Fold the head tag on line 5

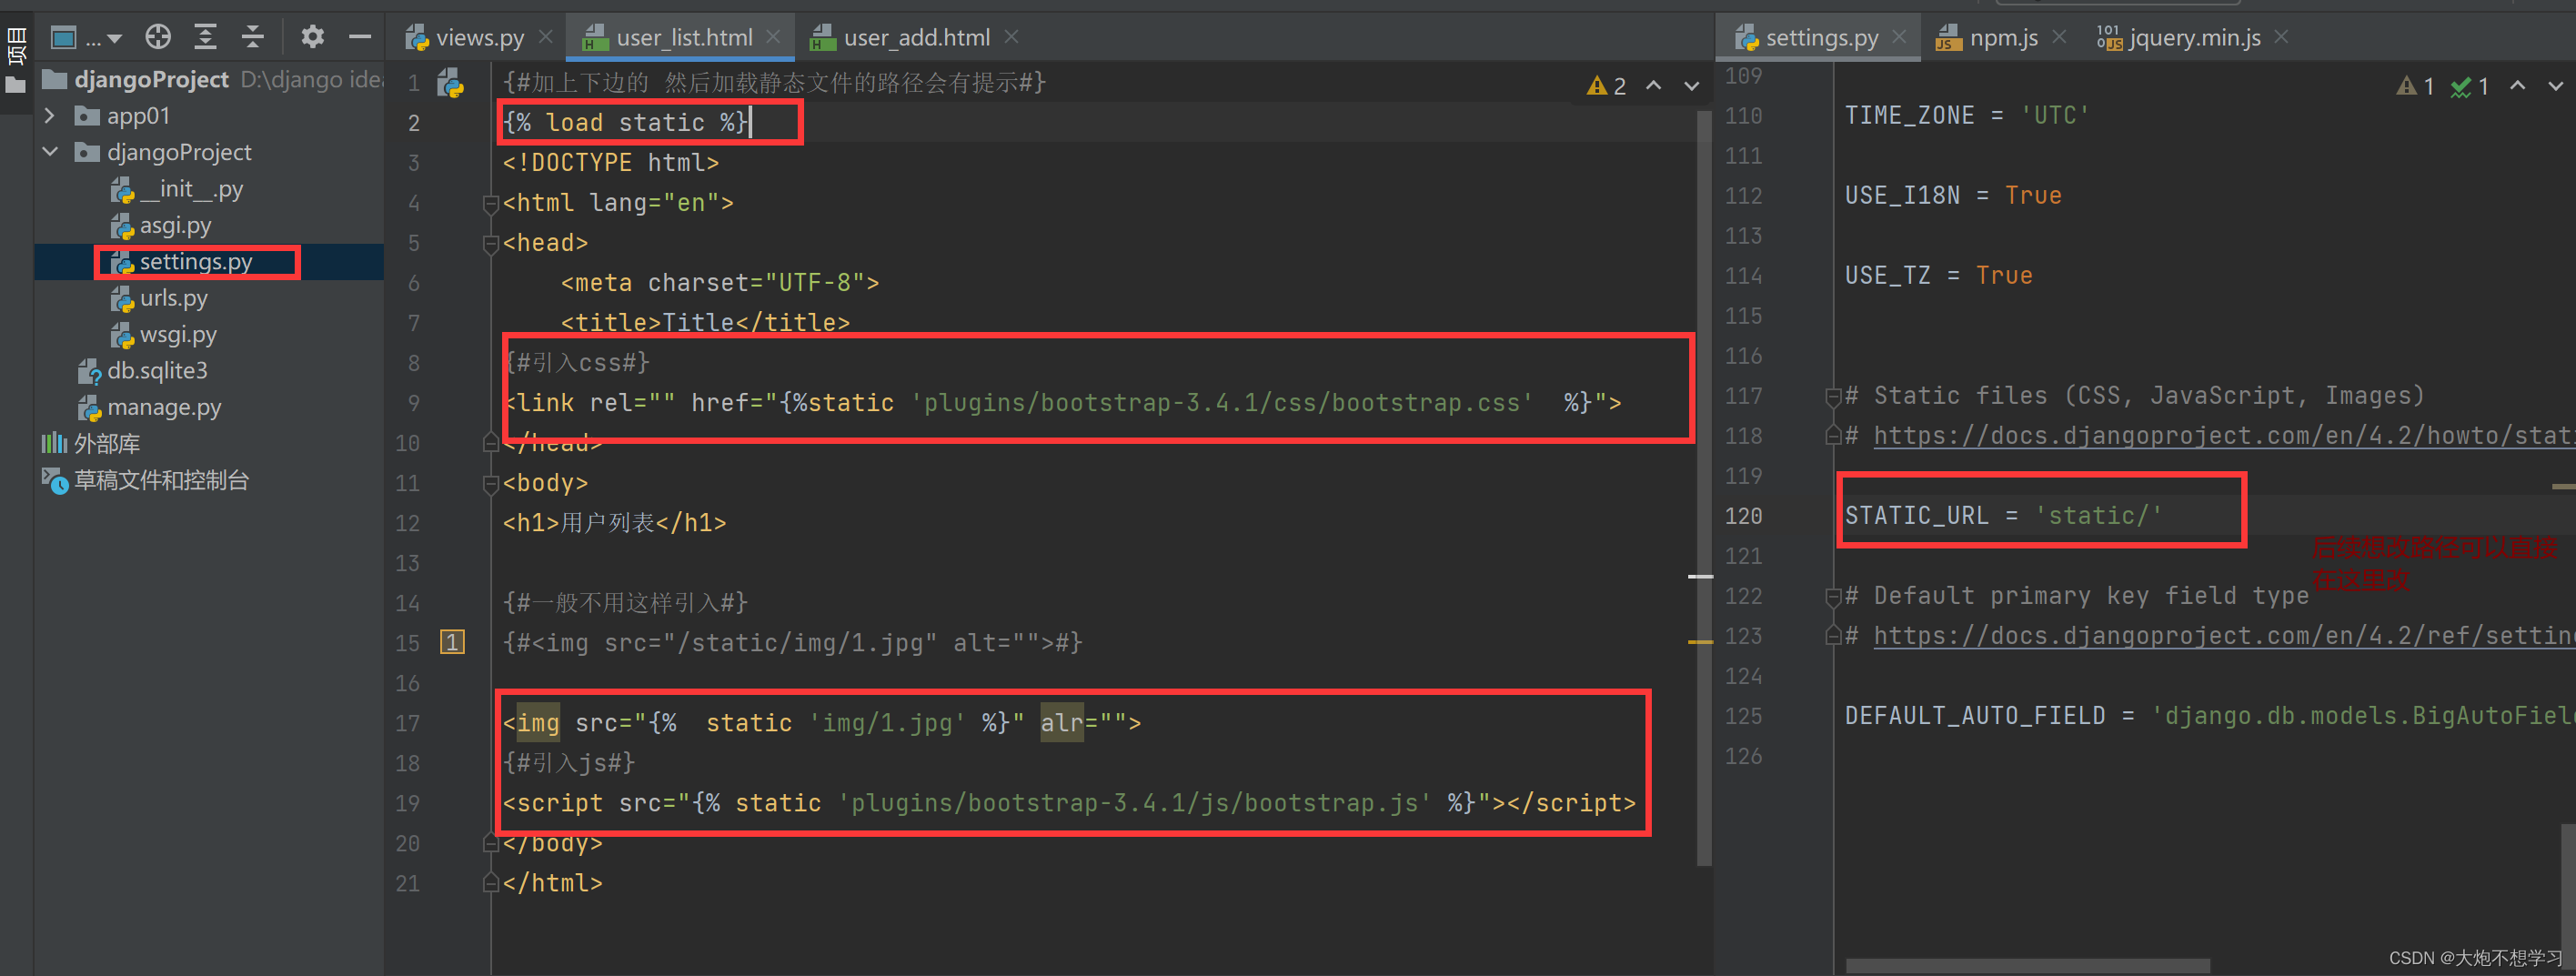(x=490, y=244)
